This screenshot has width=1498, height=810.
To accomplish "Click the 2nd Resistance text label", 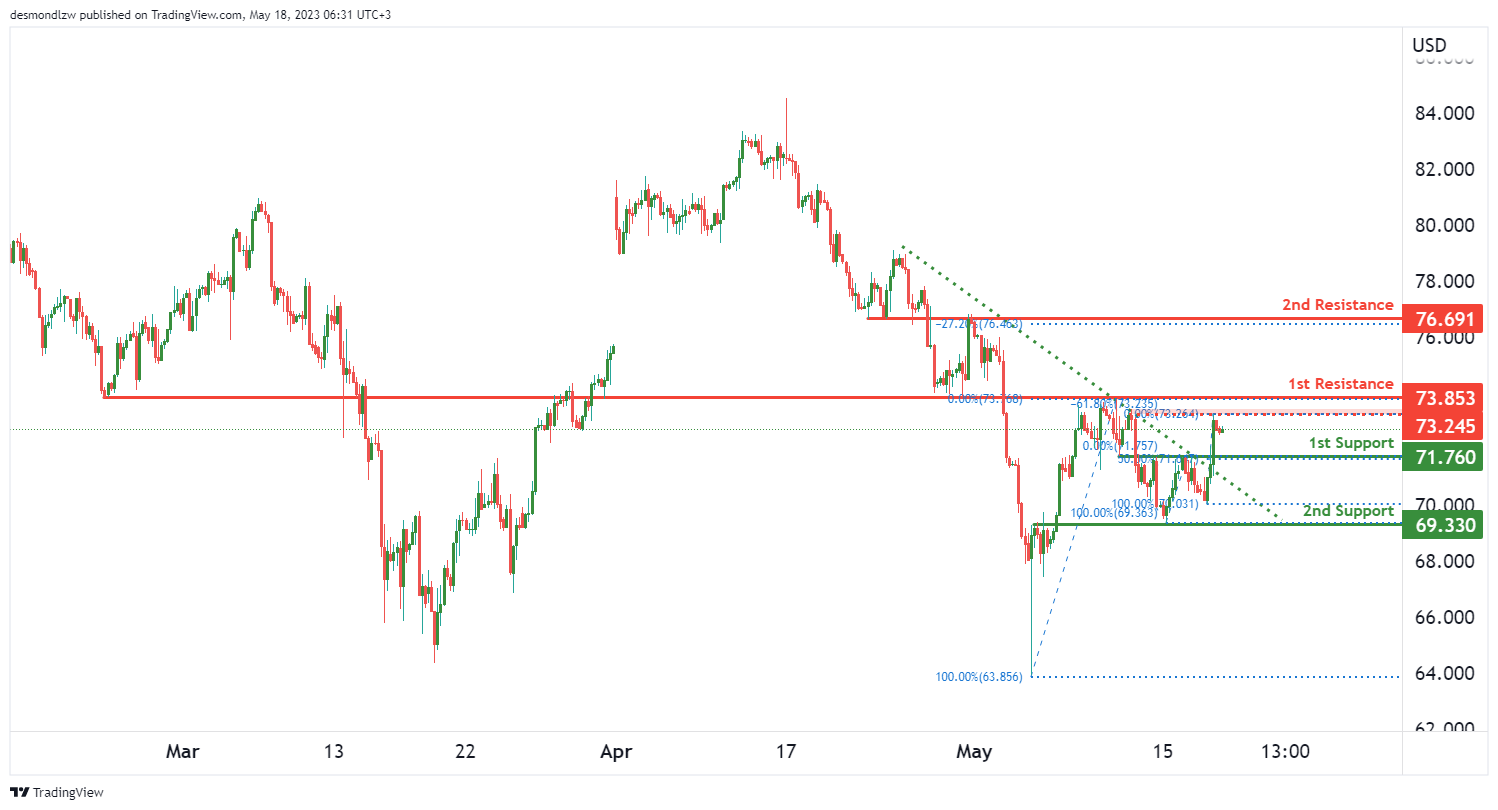I will (x=1337, y=305).
